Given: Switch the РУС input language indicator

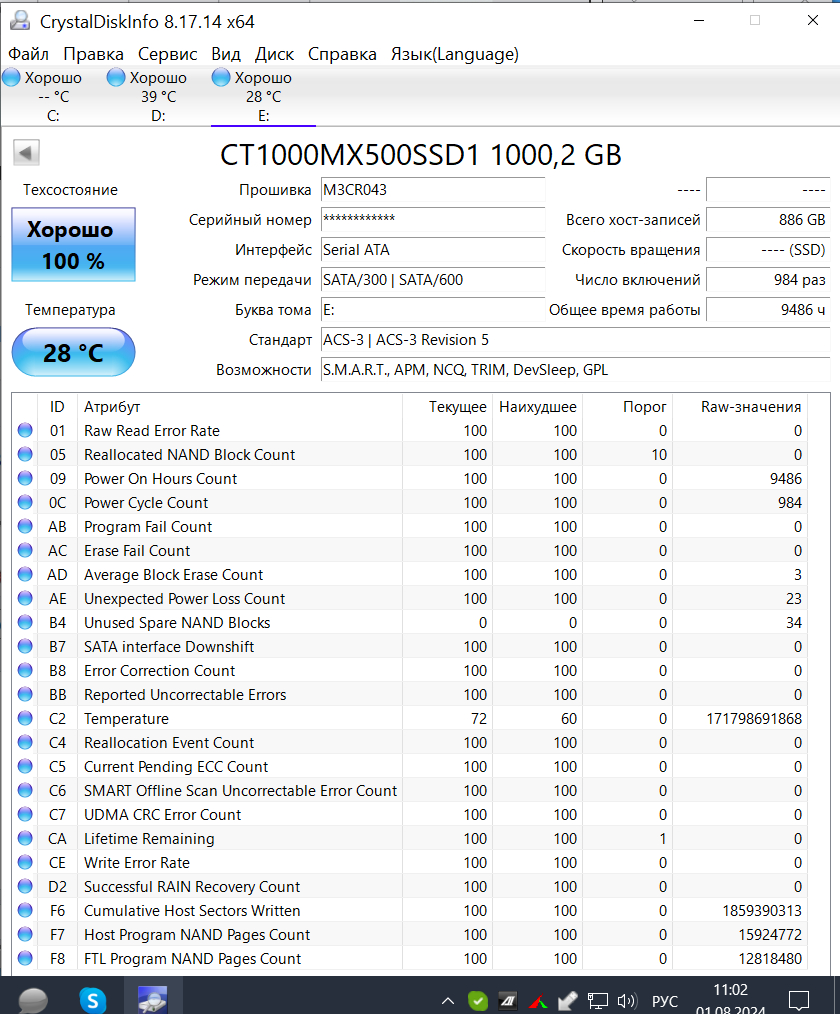Looking at the screenshot, I should (665, 1002).
